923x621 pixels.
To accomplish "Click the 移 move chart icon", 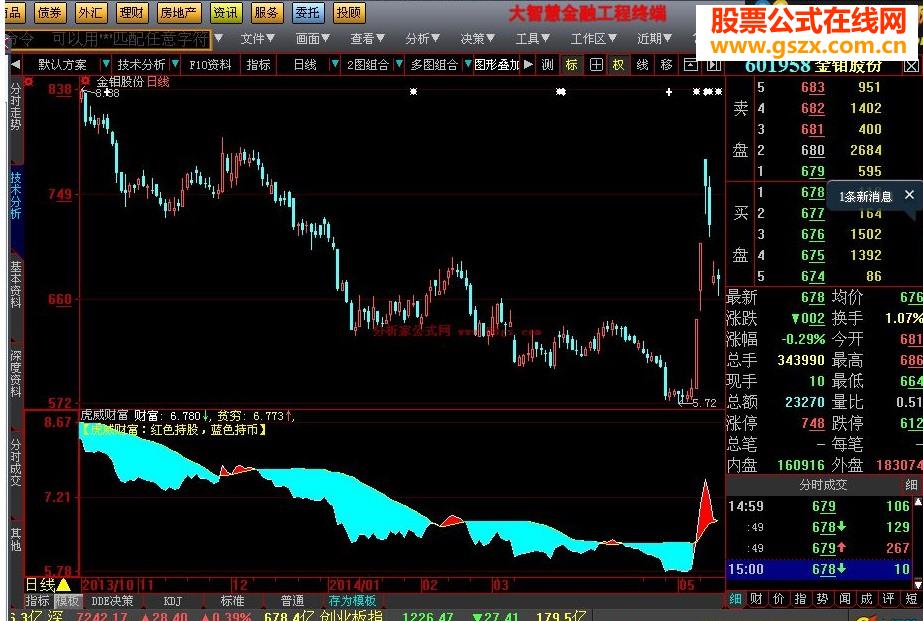I will pos(666,65).
